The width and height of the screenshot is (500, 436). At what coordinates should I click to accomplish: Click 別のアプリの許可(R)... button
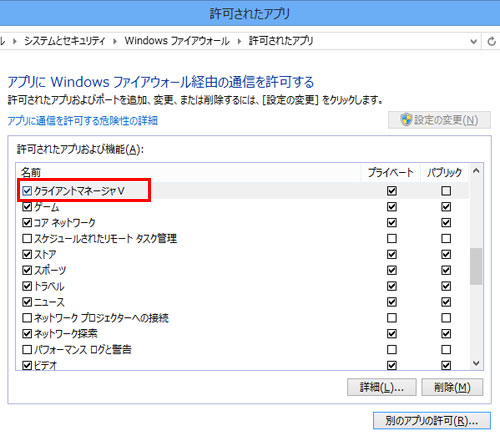(432, 421)
